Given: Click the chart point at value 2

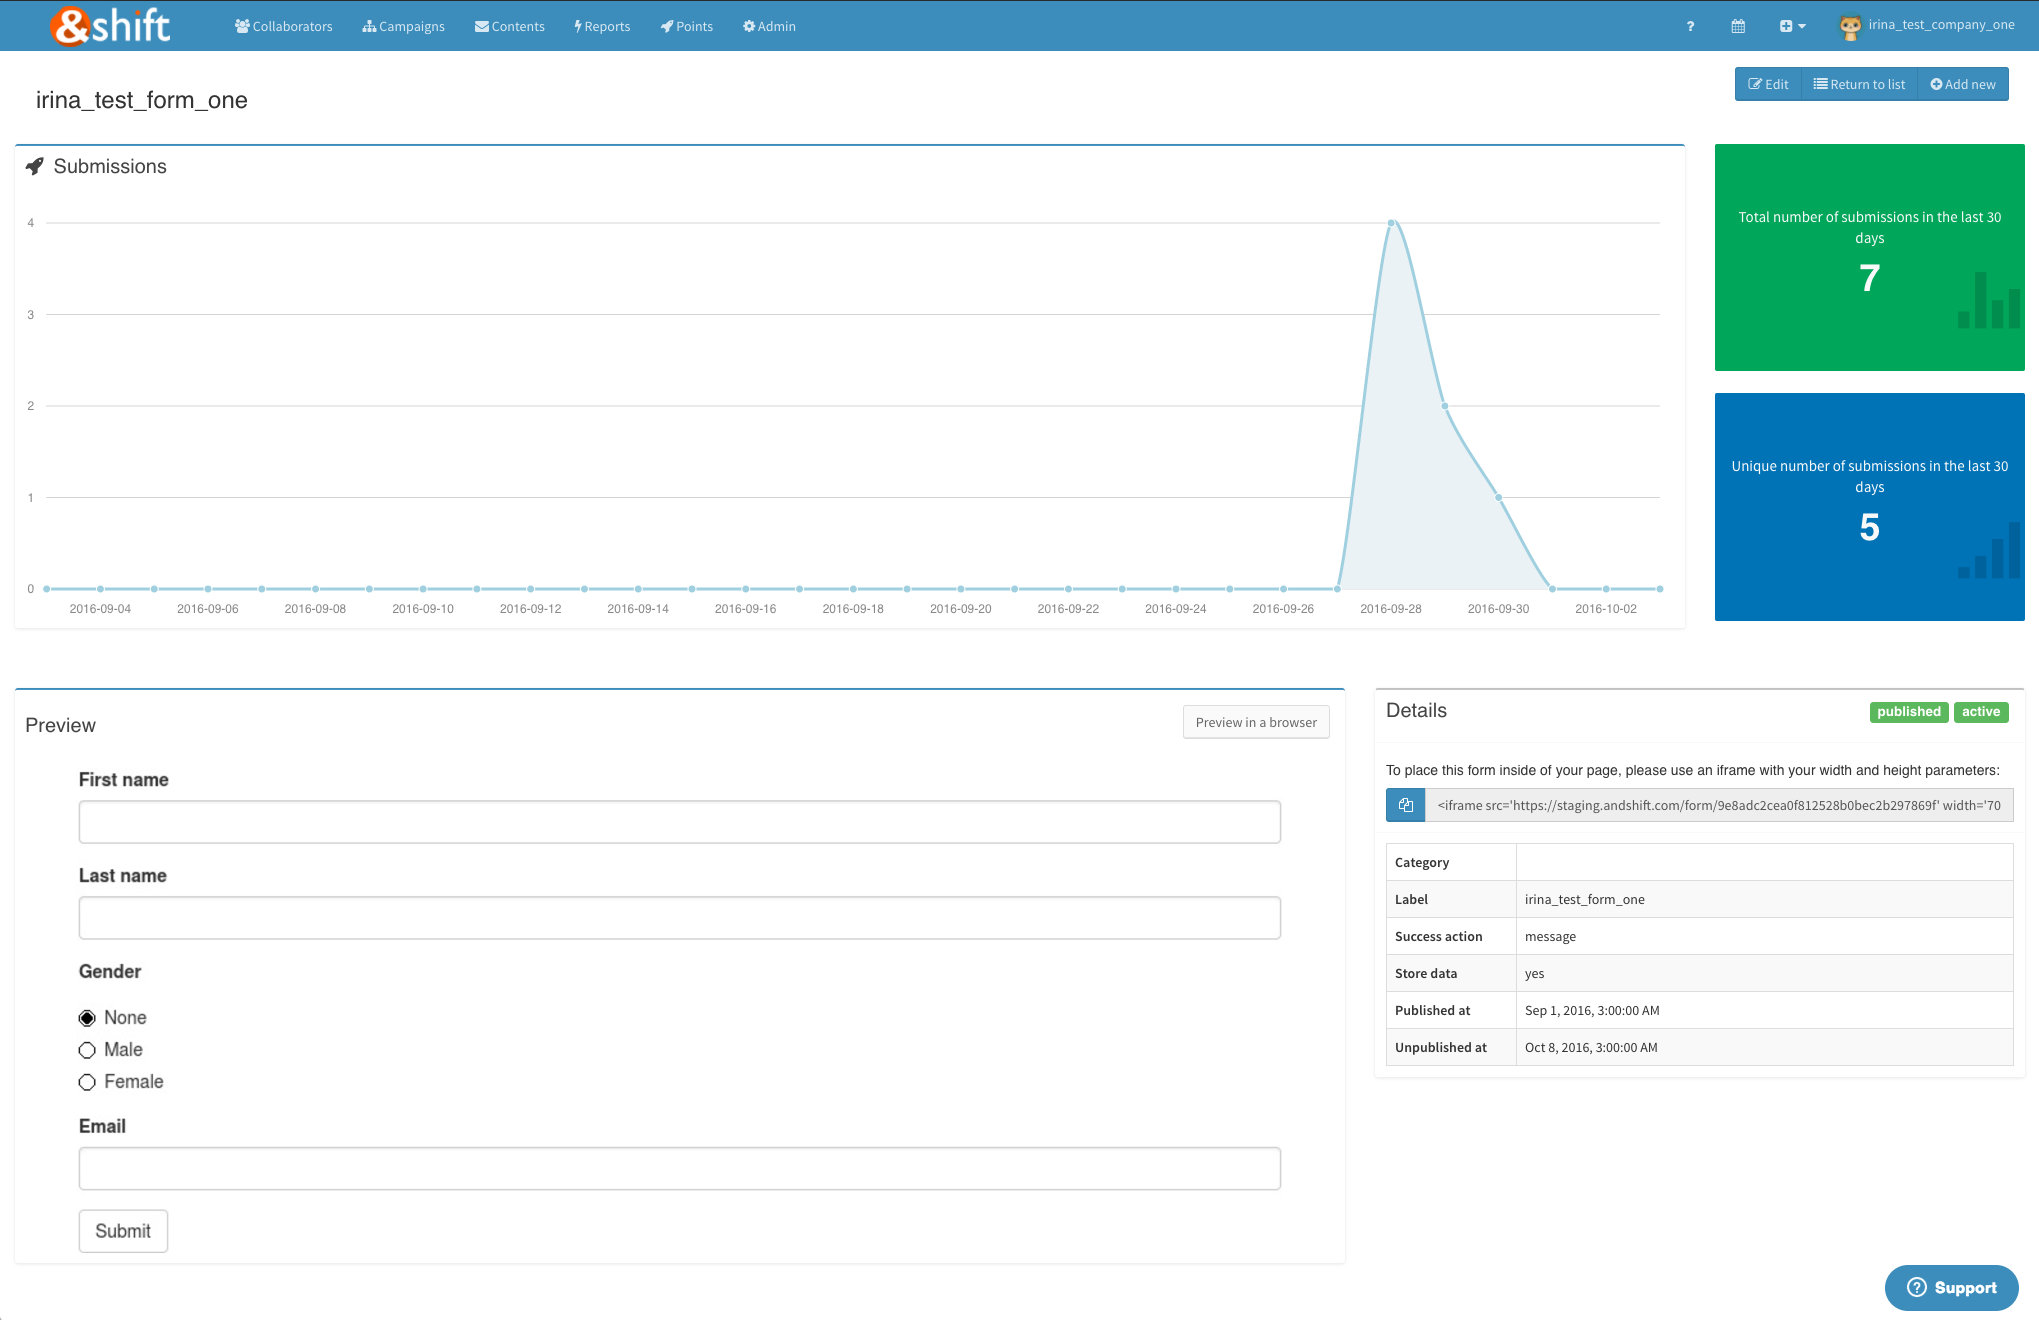Looking at the screenshot, I should coord(1445,406).
